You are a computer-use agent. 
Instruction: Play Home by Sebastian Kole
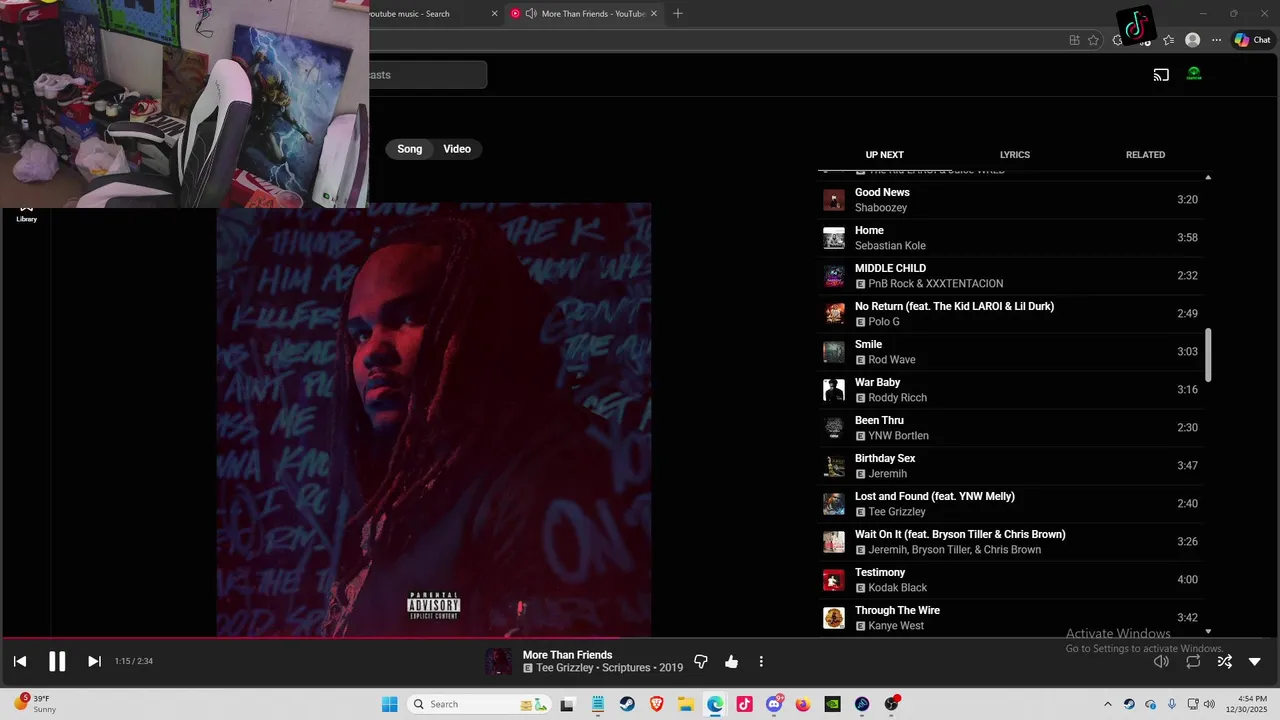click(1010, 237)
